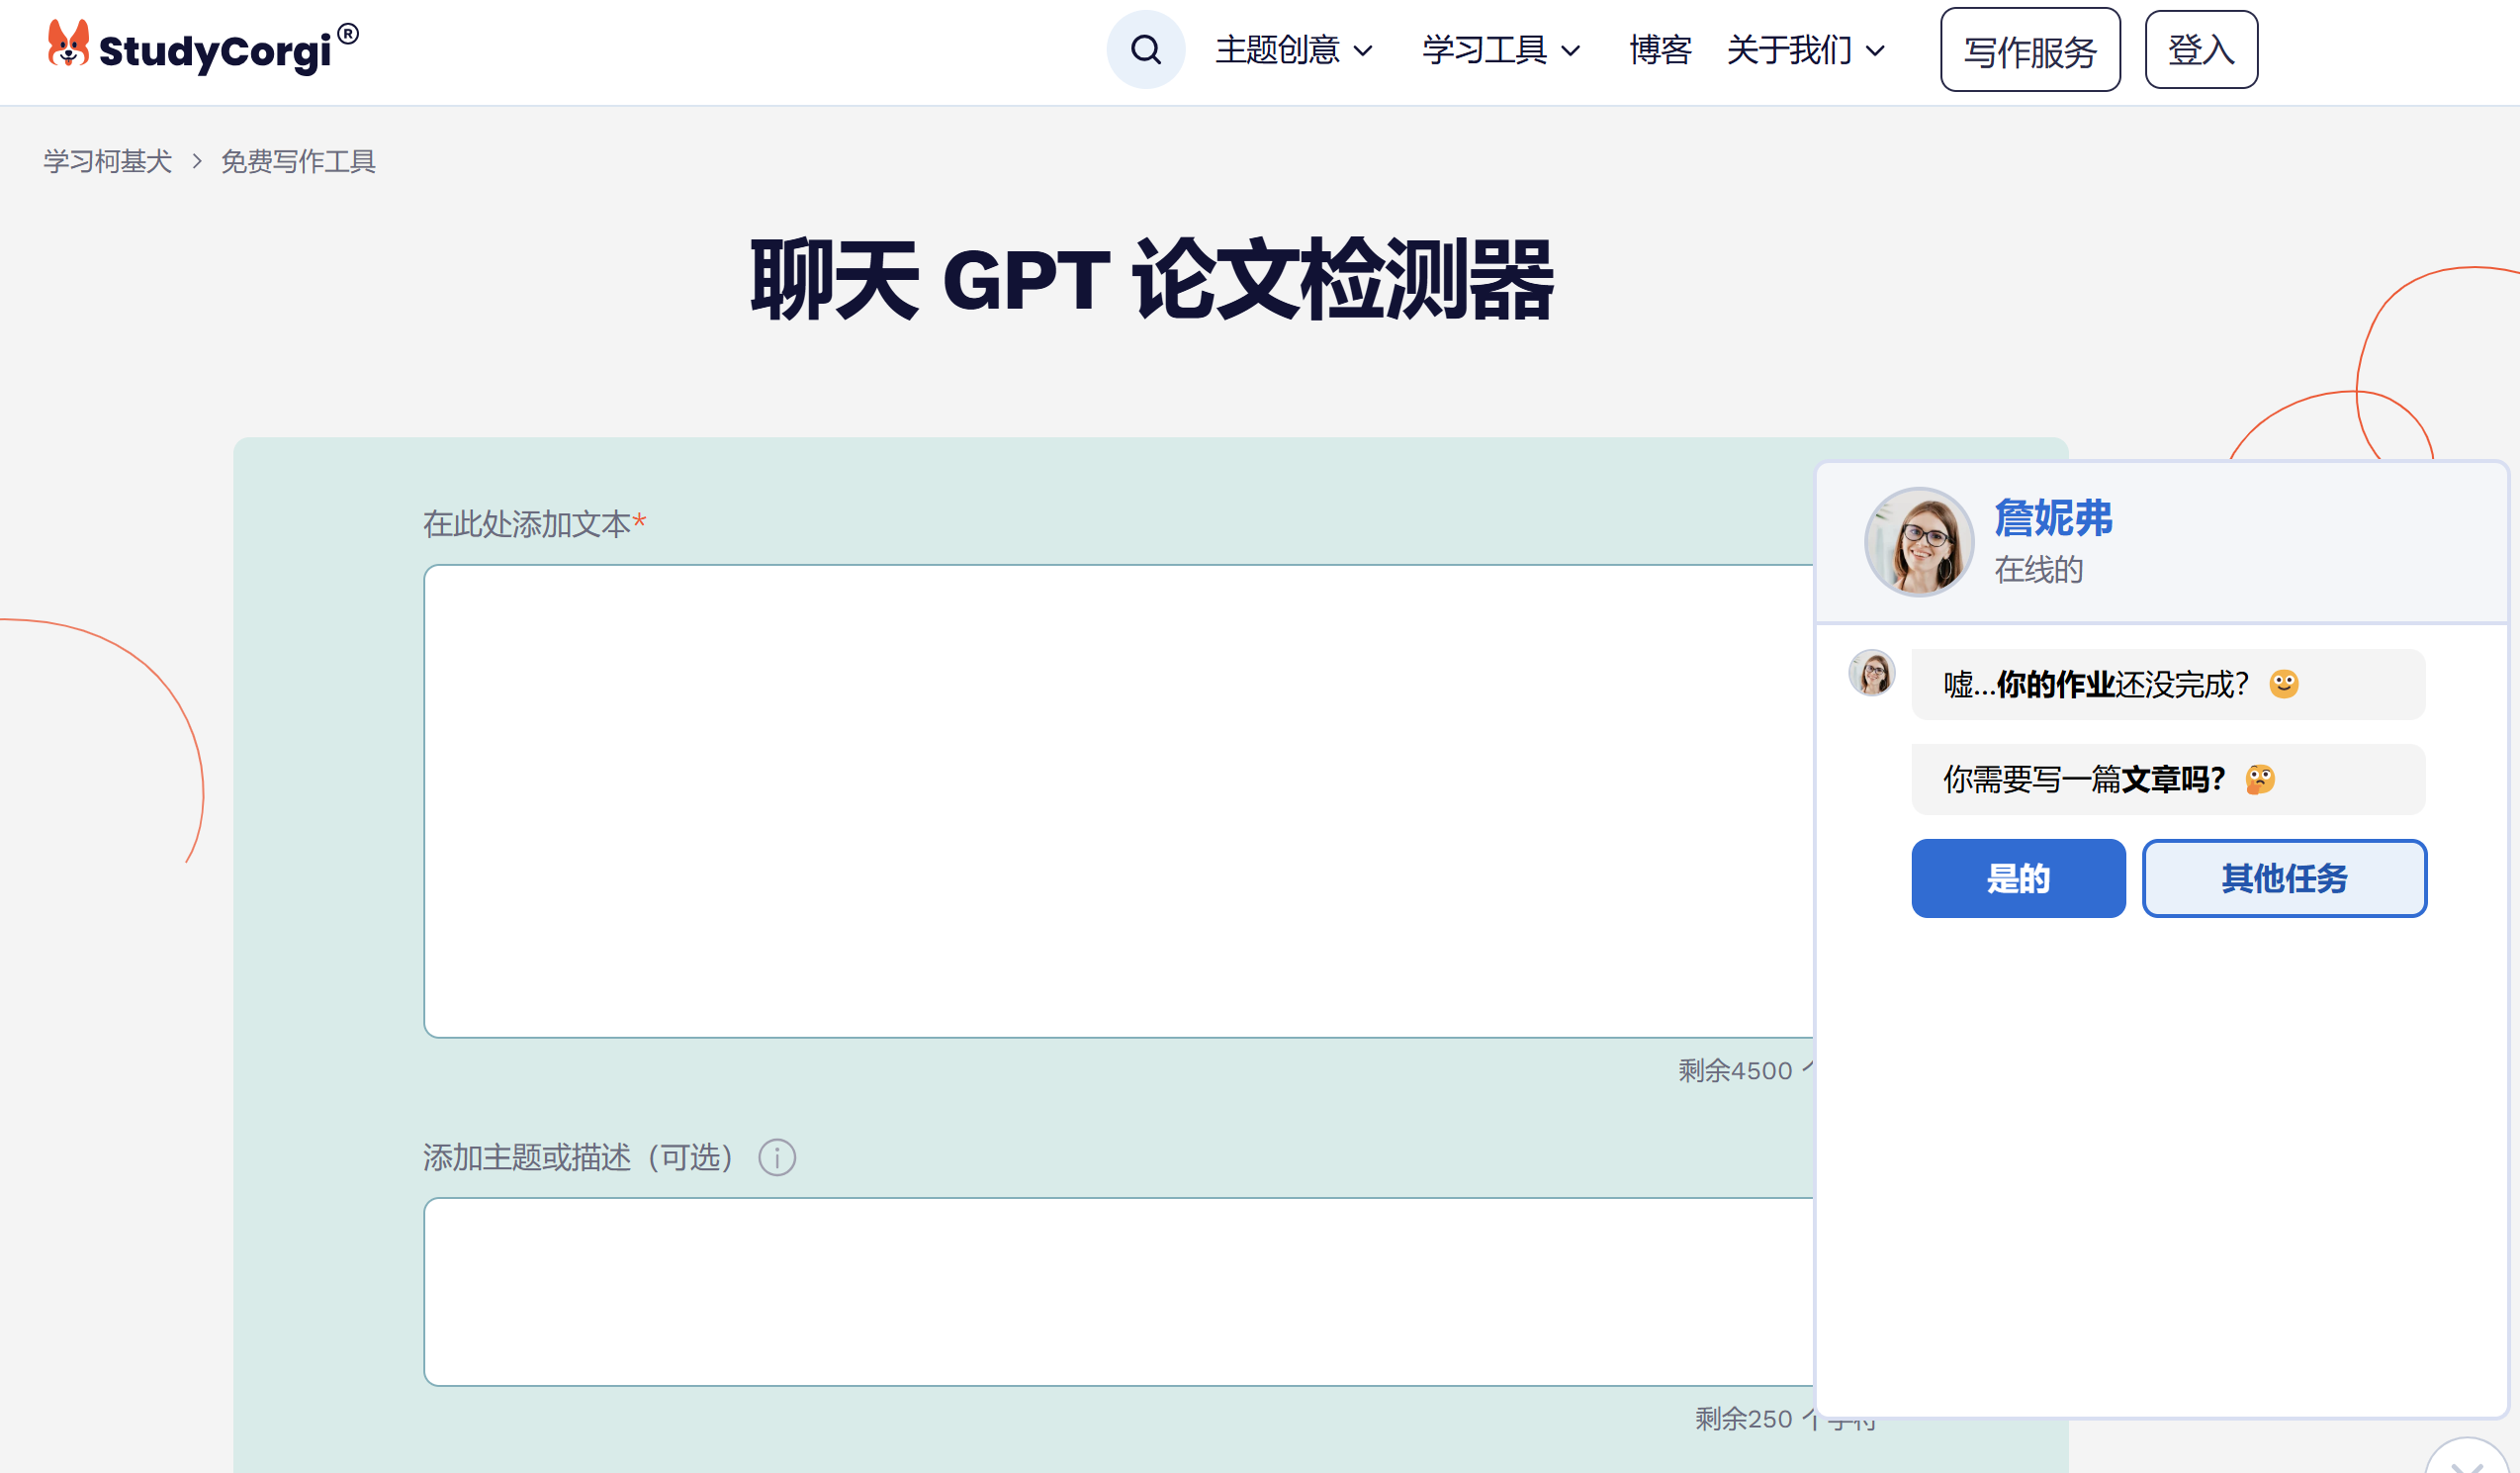Click the 写作服务 button
2520x1473 pixels.
click(2029, 51)
